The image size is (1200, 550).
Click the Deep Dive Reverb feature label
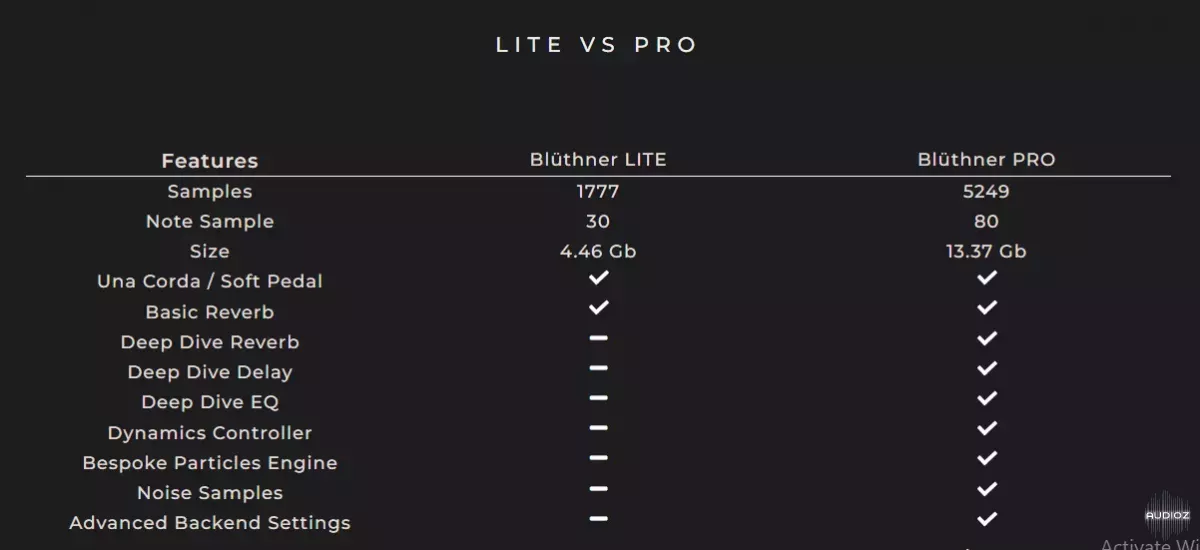pyautogui.click(x=210, y=342)
